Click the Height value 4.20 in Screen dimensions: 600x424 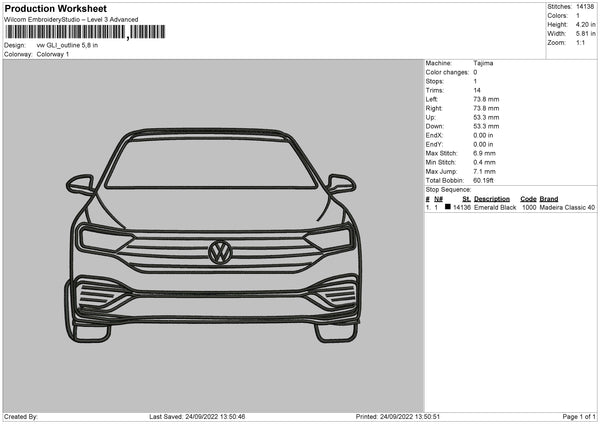(585, 24)
